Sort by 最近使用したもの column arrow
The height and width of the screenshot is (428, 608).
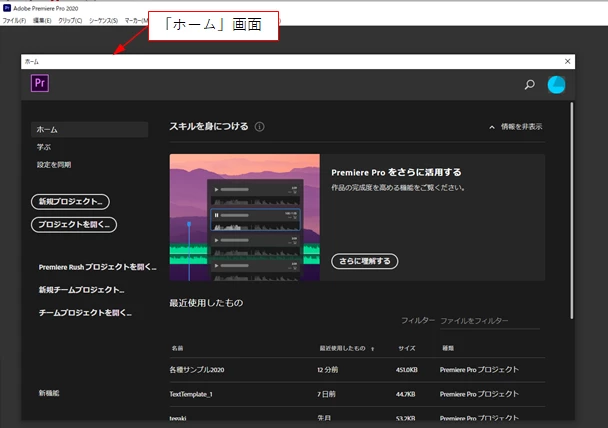373,349
